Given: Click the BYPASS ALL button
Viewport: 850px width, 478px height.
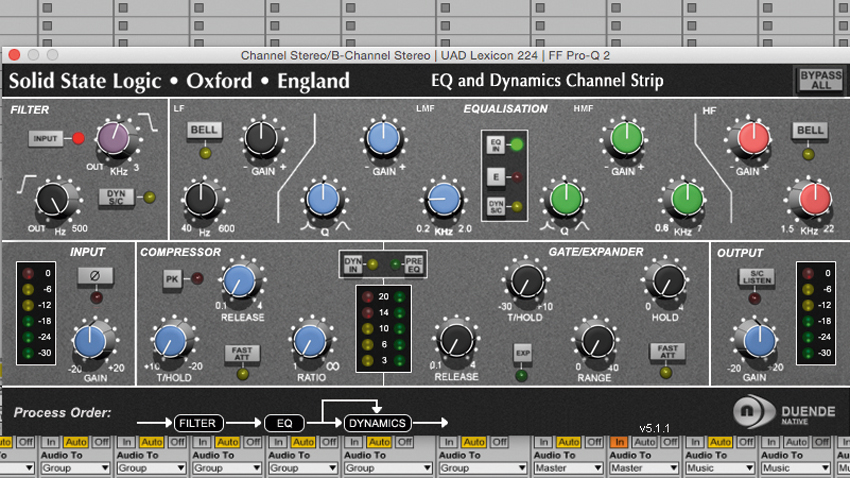Looking at the screenshot, I should (821, 80).
